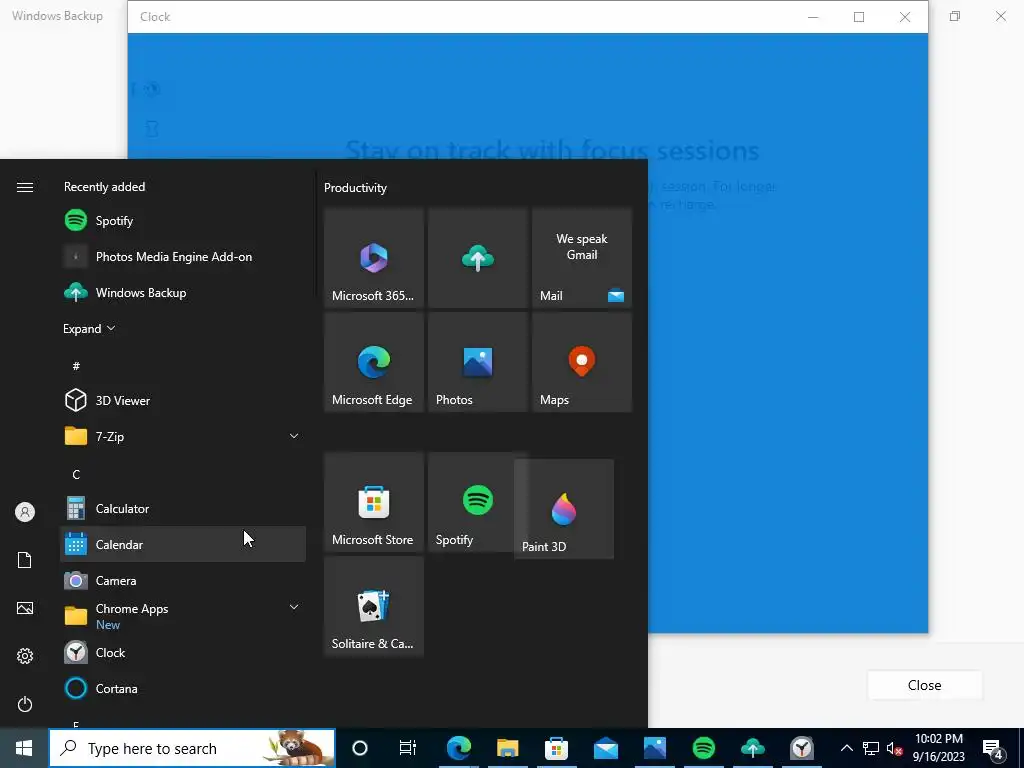Screen dimensions: 1024x768
Task: Open Task View on taskbar
Action: (408, 748)
